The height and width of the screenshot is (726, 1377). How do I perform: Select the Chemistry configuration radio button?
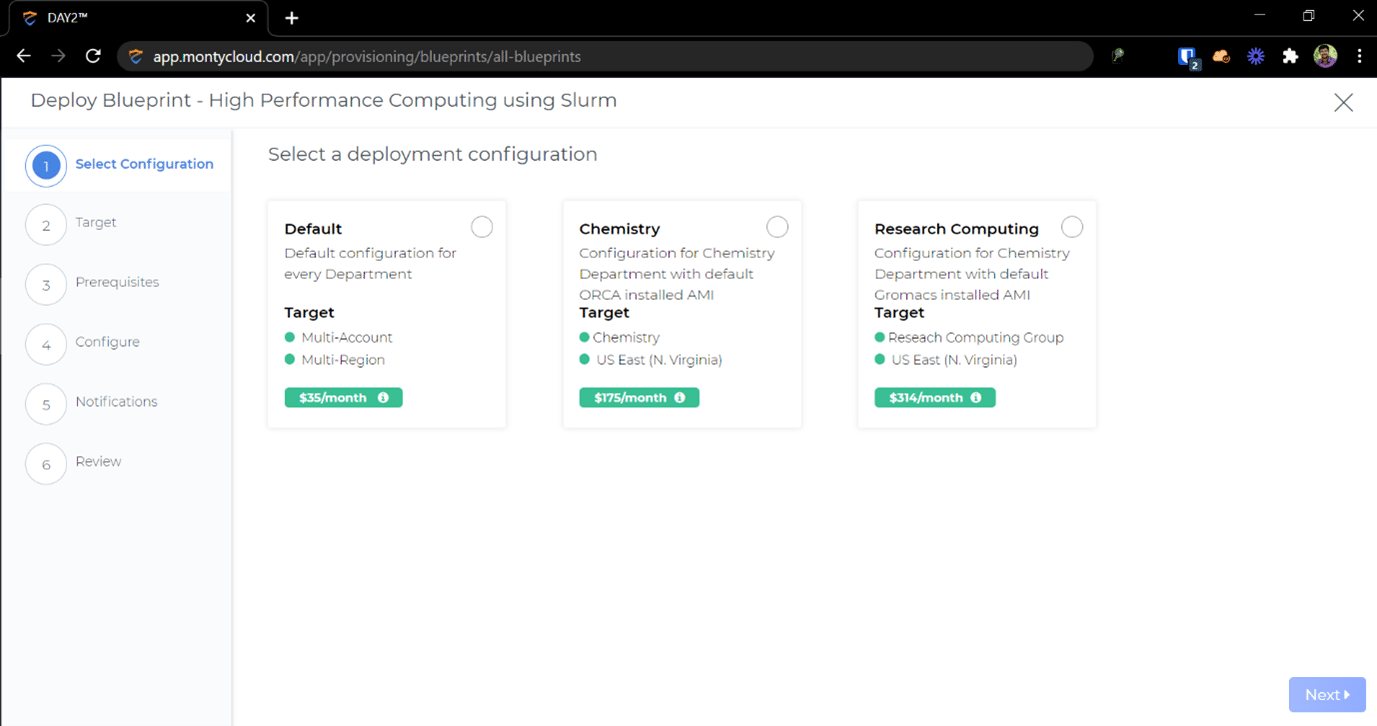(x=776, y=227)
